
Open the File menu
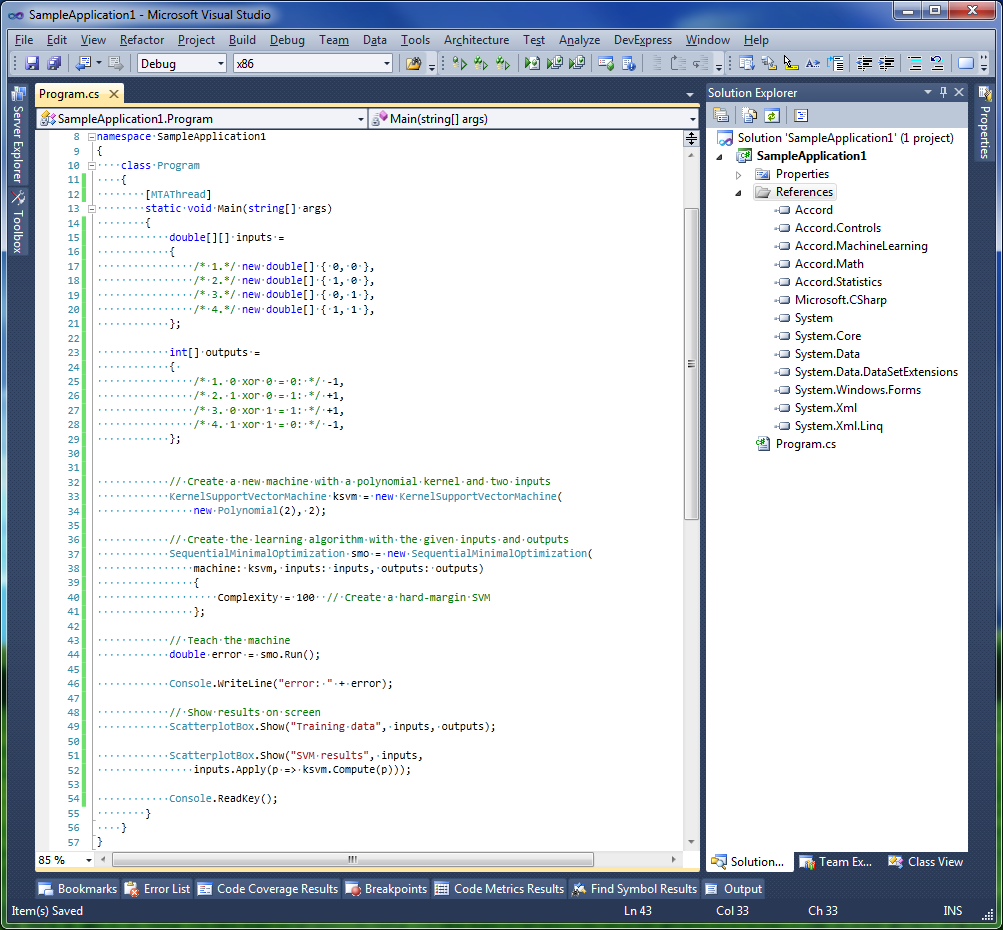[x=24, y=40]
